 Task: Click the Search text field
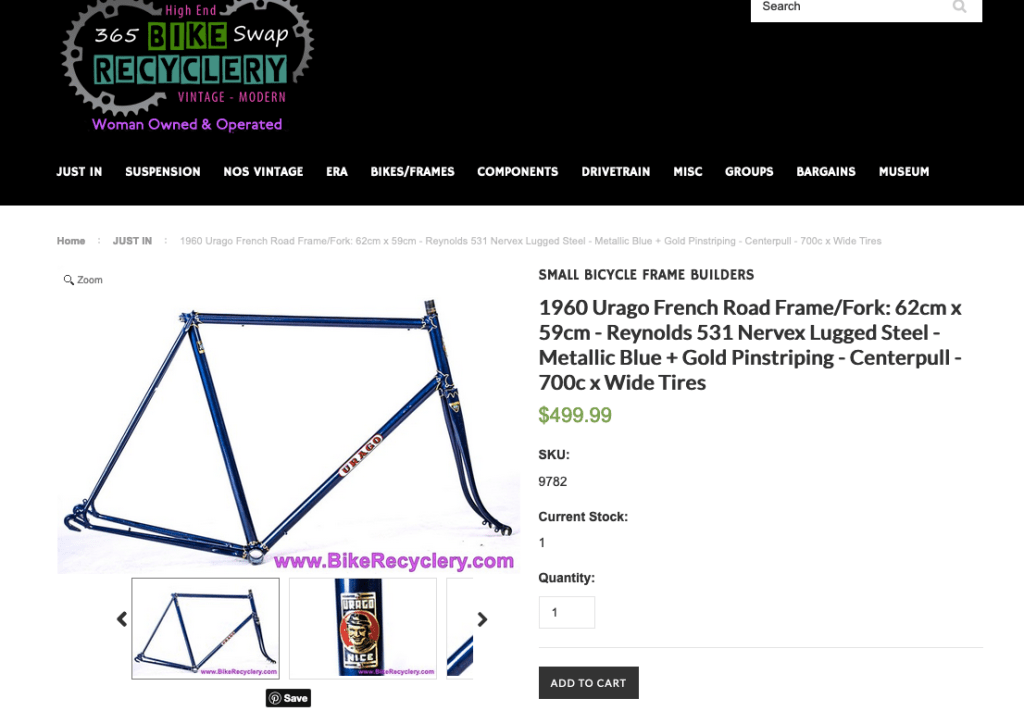click(849, 7)
